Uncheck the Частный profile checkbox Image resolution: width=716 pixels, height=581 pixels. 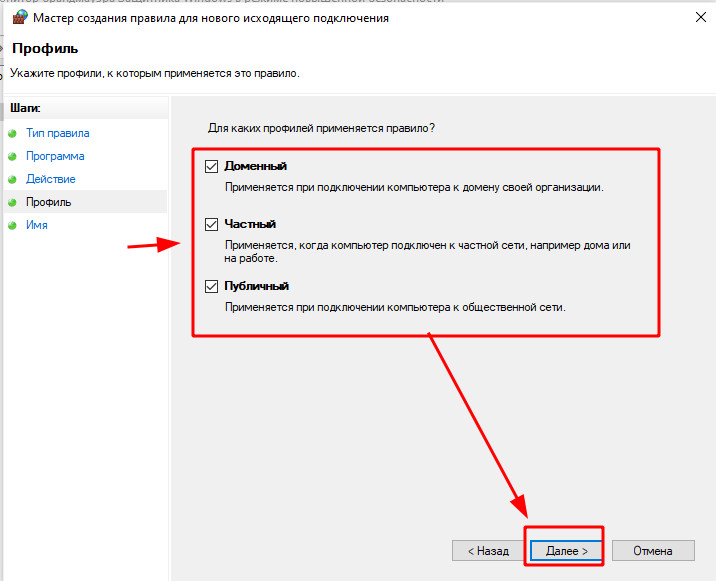[211, 225]
